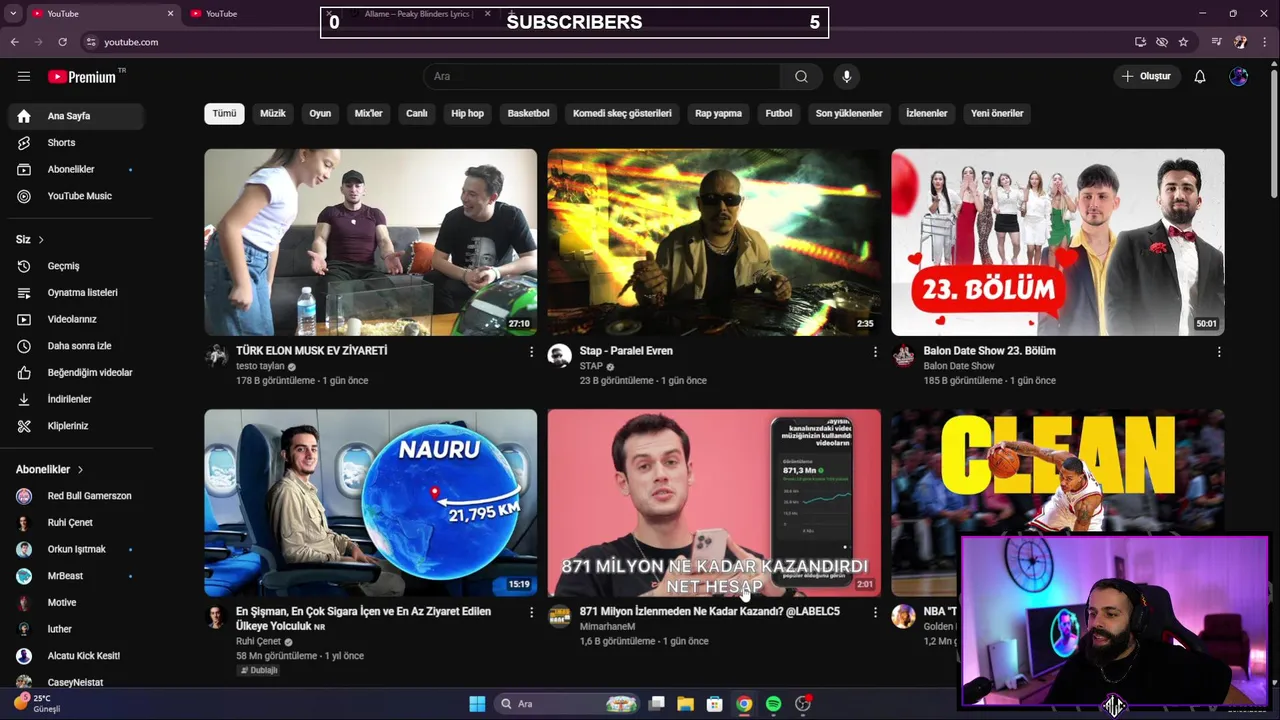Select the Canlı filter chip

pos(417,113)
